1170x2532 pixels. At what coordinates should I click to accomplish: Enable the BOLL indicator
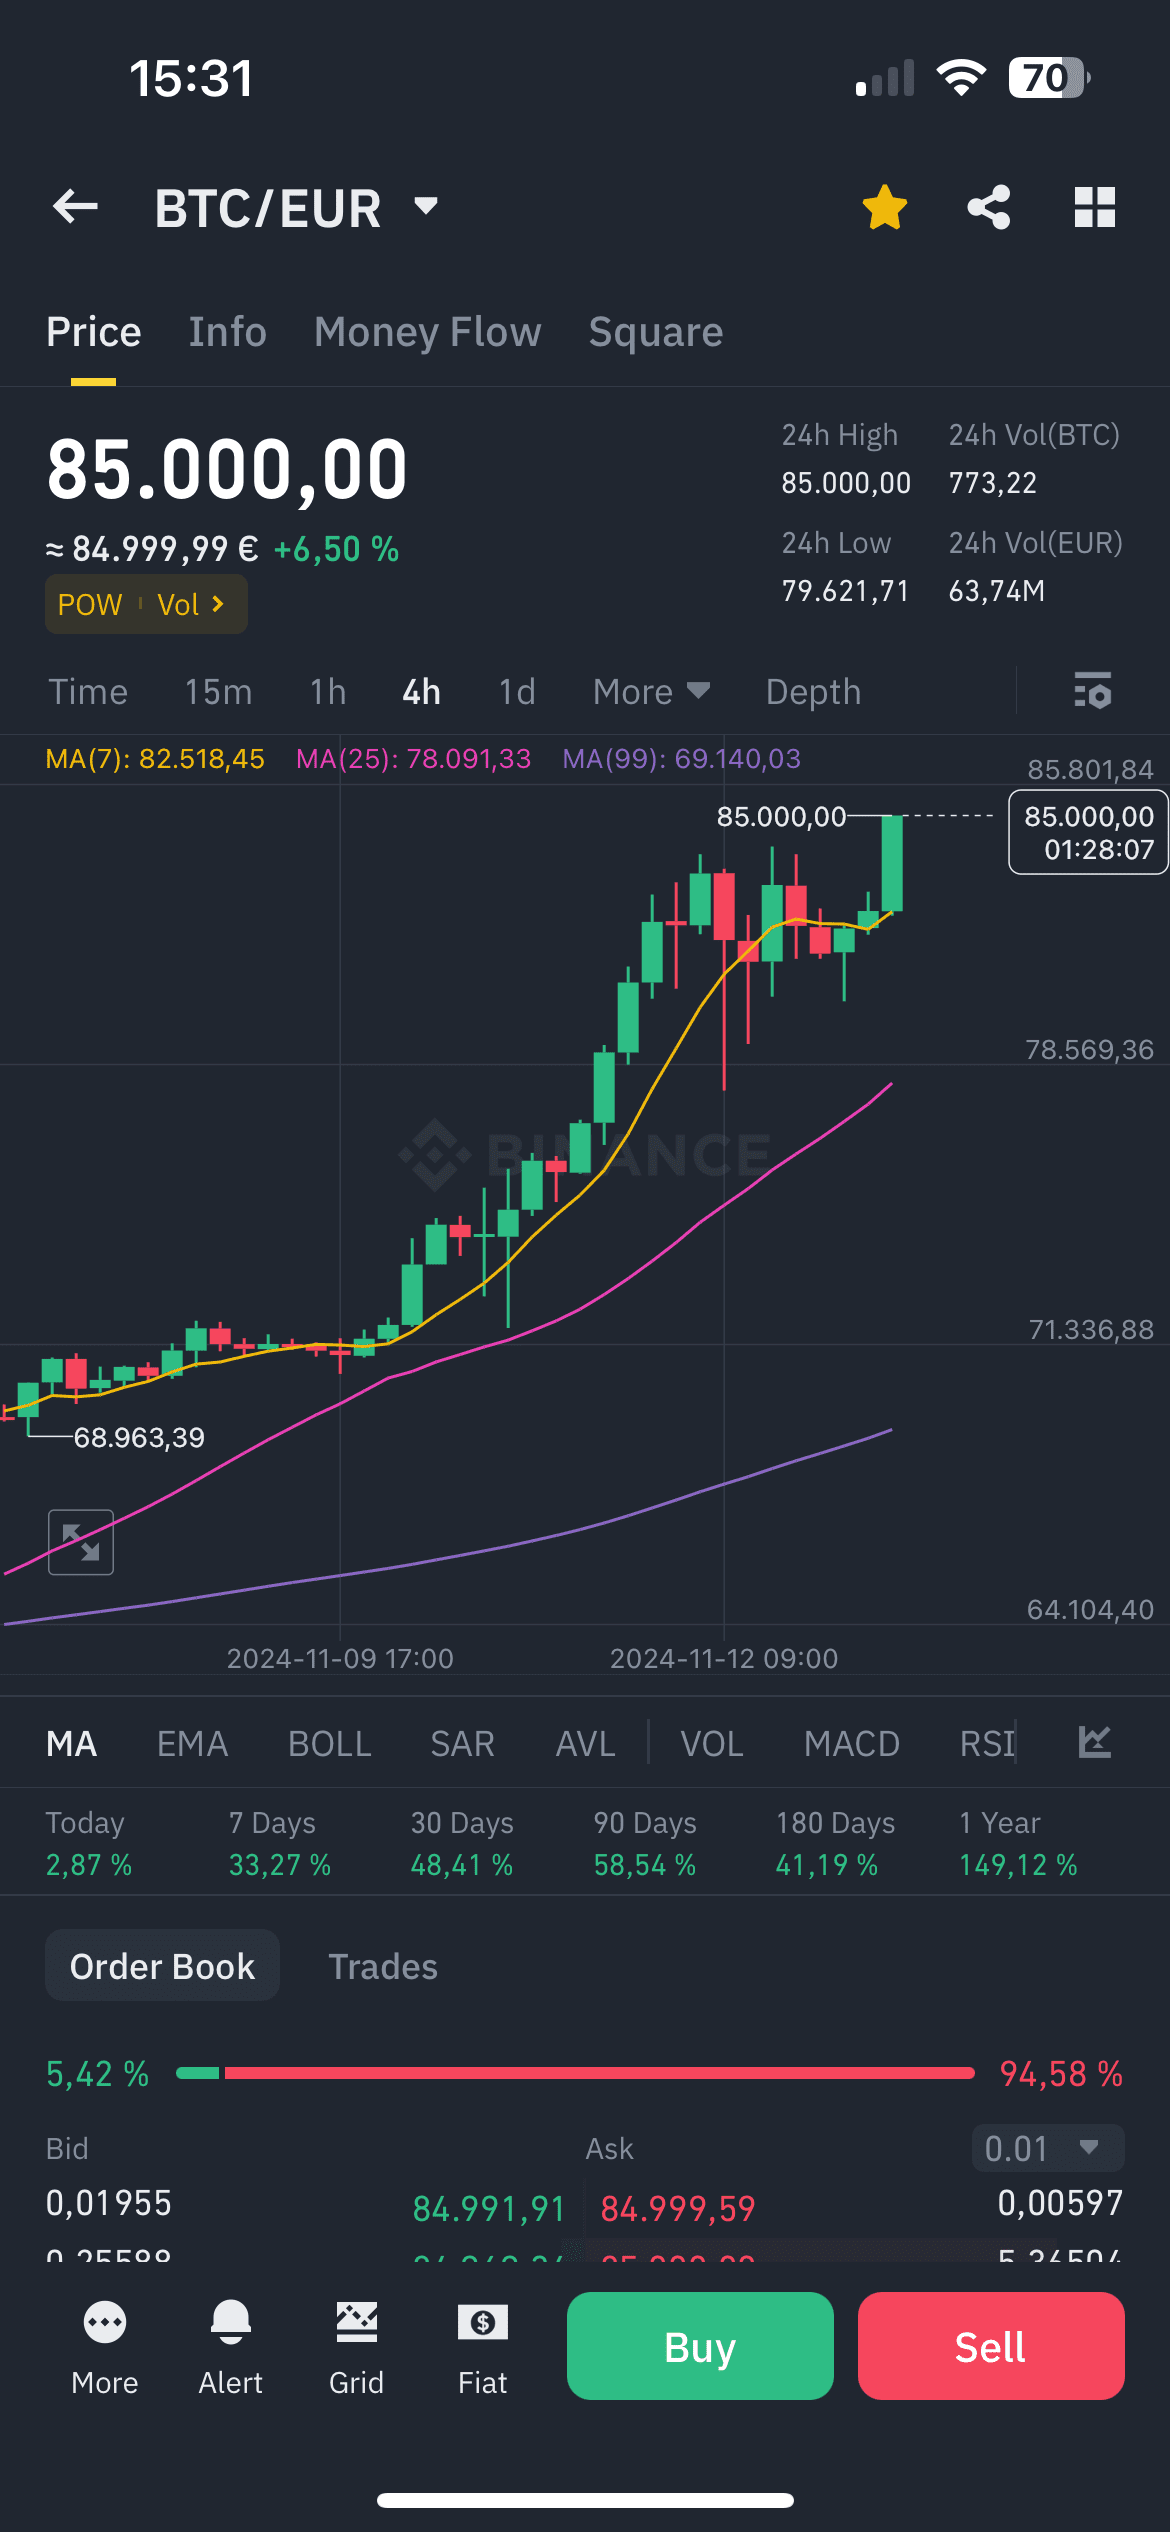pos(330,1744)
